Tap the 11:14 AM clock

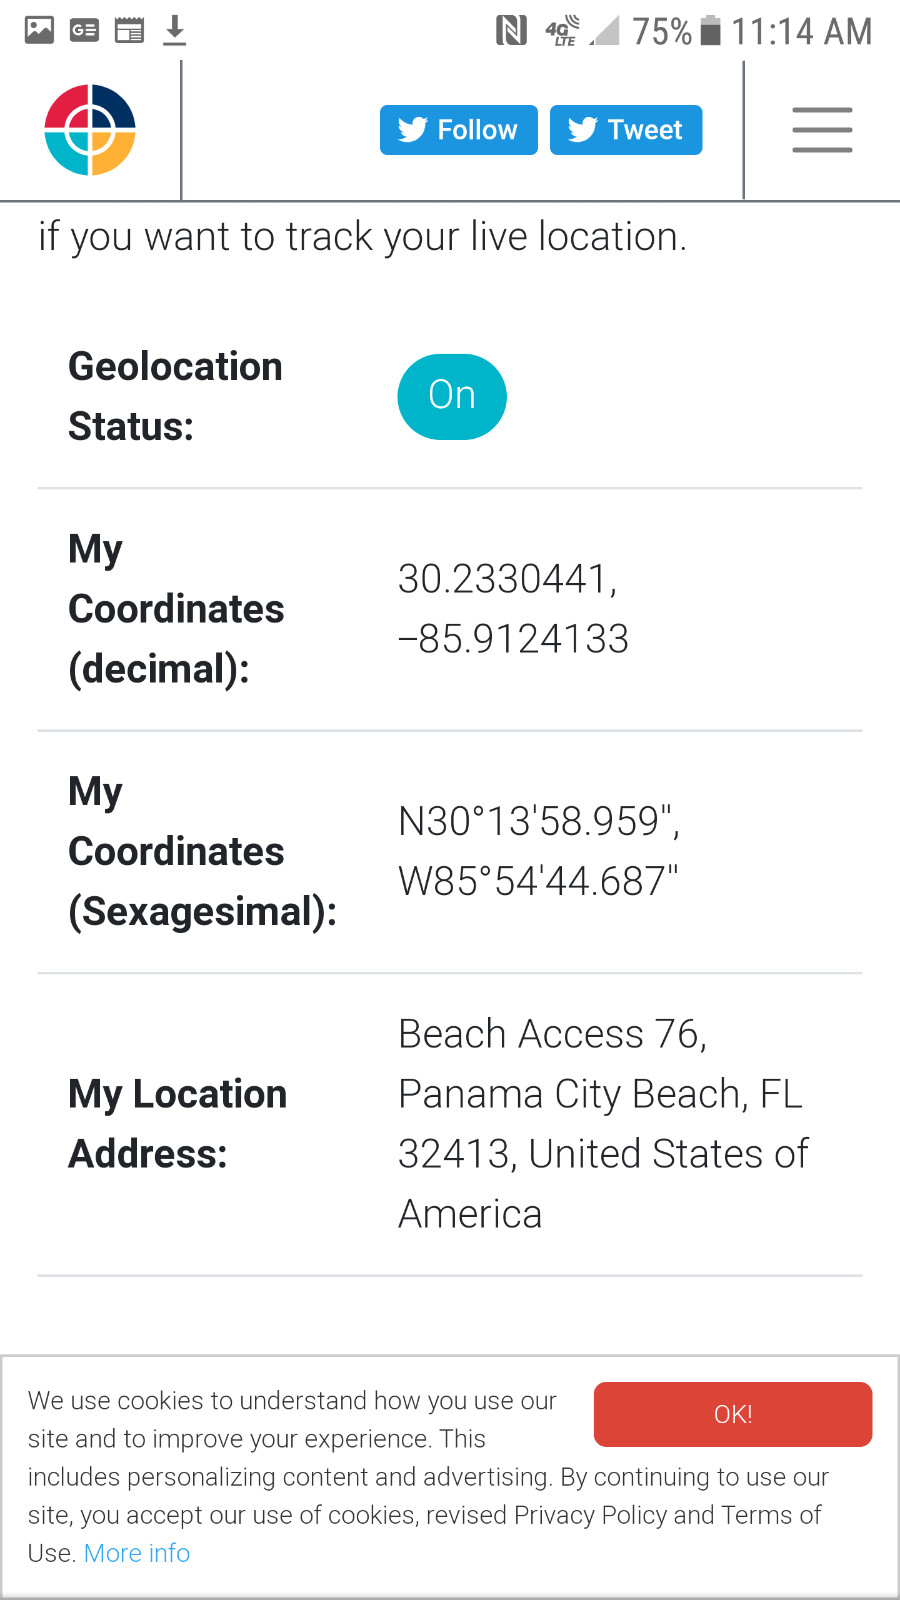802,31
